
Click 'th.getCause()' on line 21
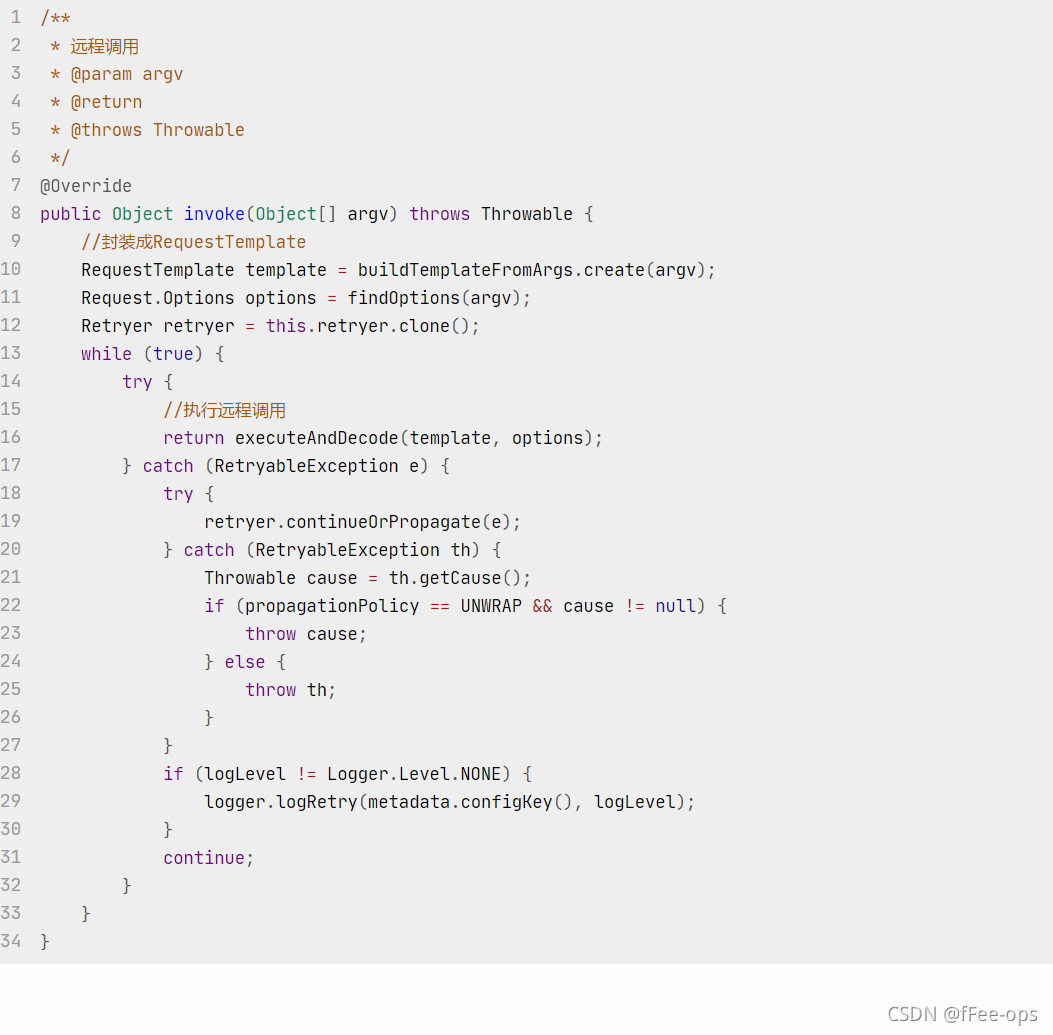455,578
